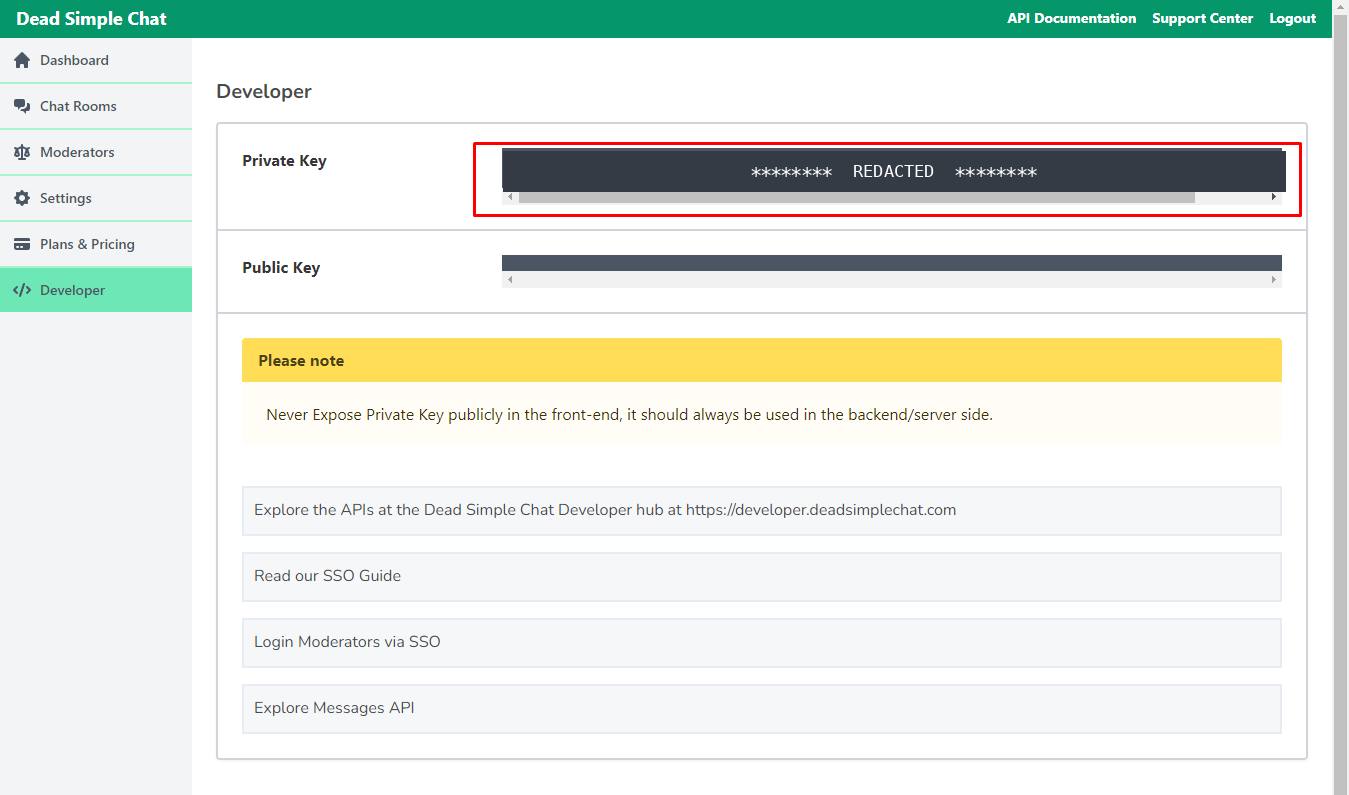Click the Please note heading
Image resolution: width=1349 pixels, height=795 pixels.
(x=301, y=361)
